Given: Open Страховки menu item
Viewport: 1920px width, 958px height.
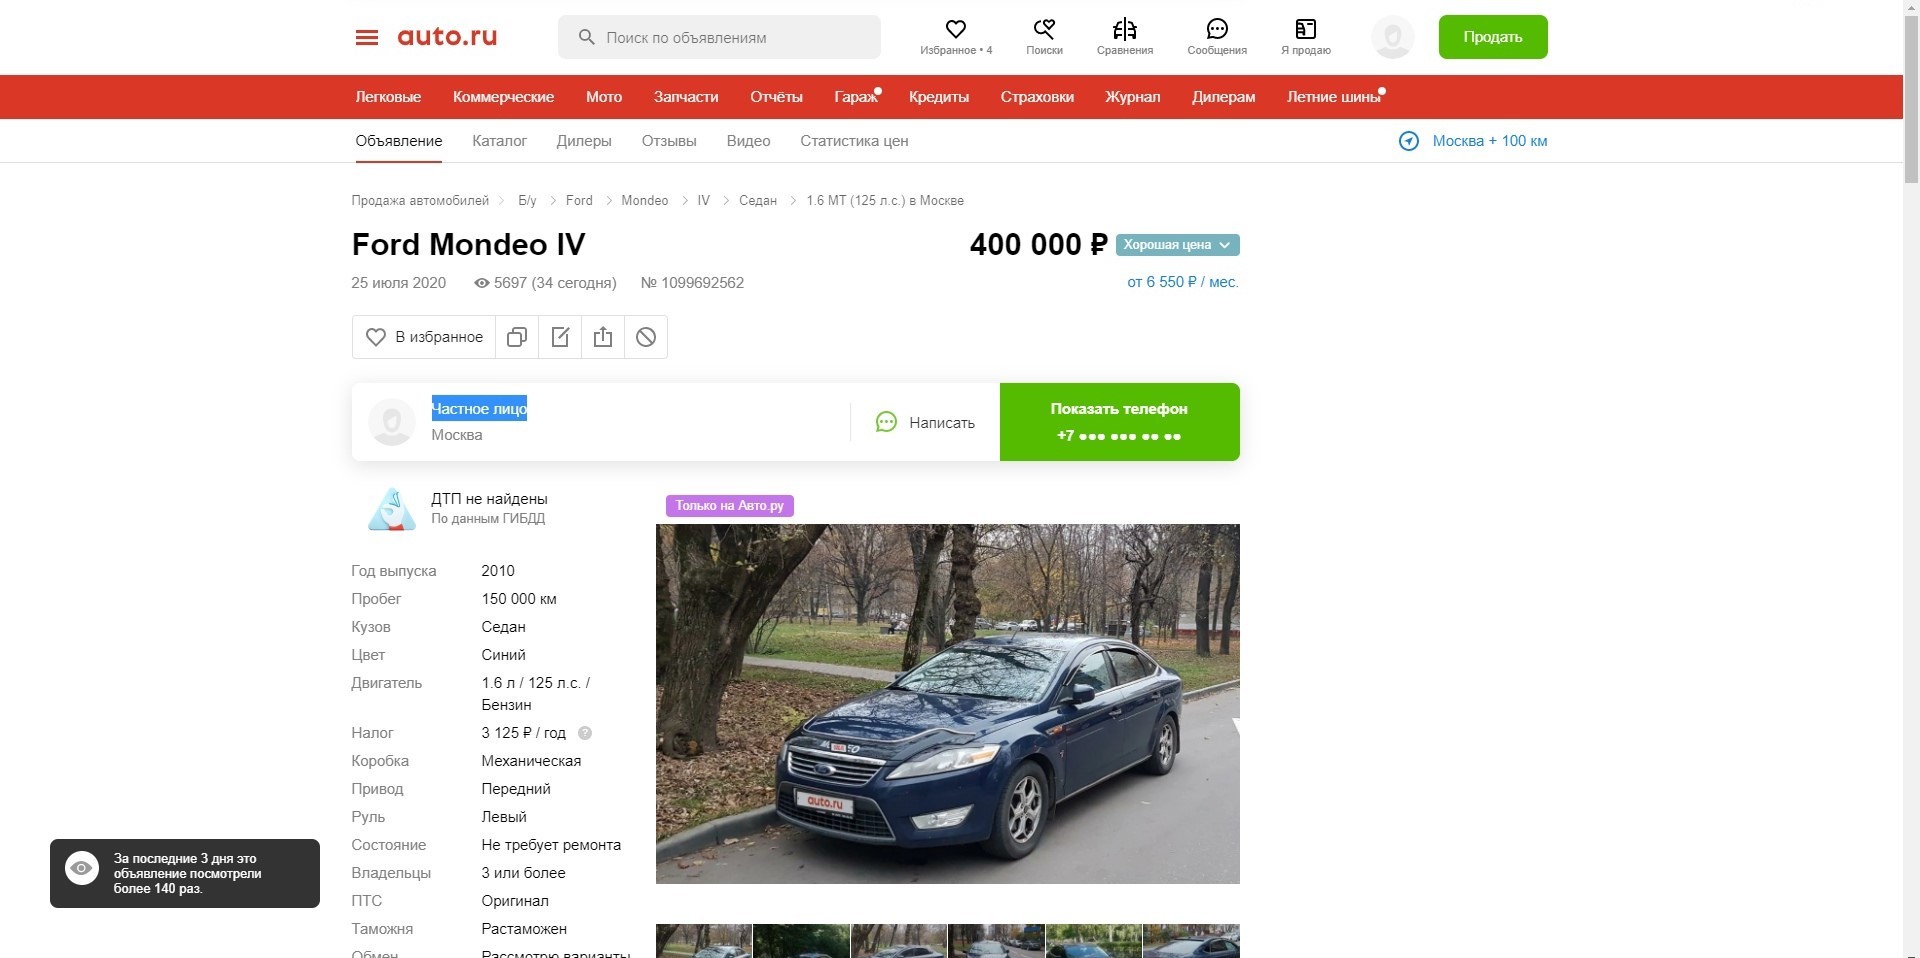Looking at the screenshot, I should click(1037, 97).
